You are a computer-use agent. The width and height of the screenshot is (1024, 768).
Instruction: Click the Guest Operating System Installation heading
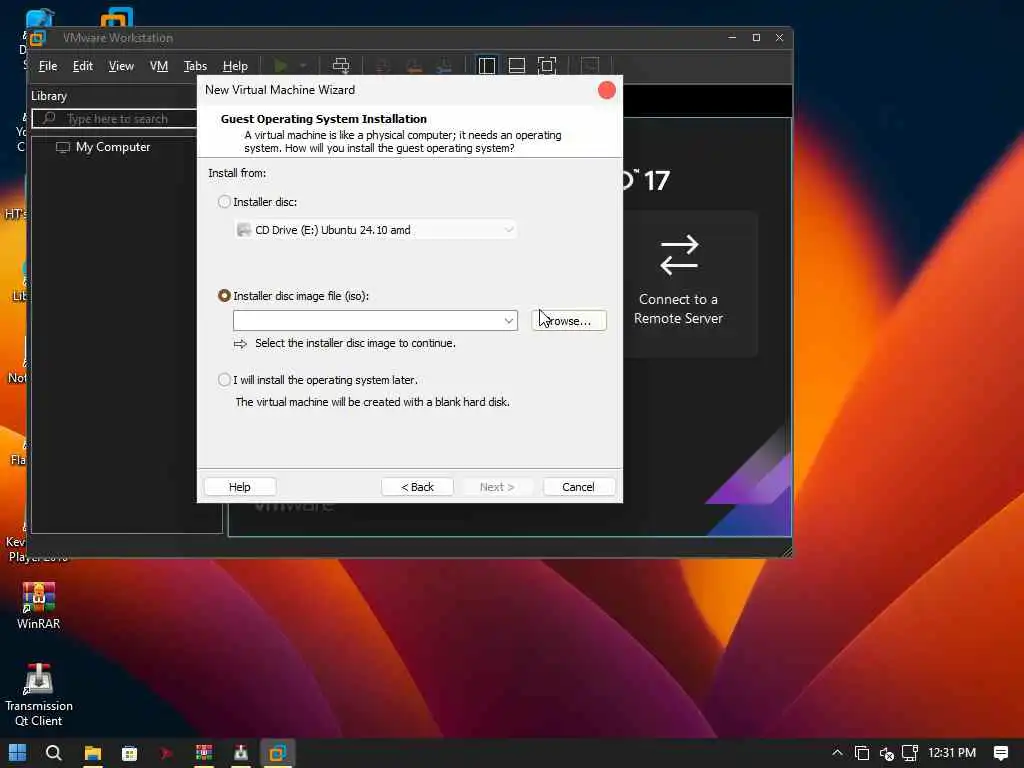(324, 119)
